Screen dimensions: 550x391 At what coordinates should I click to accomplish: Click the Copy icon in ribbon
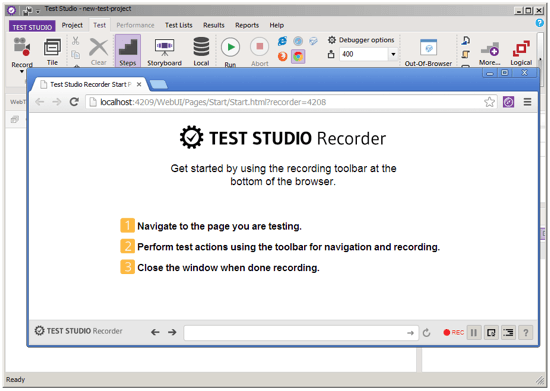click(x=75, y=54)
